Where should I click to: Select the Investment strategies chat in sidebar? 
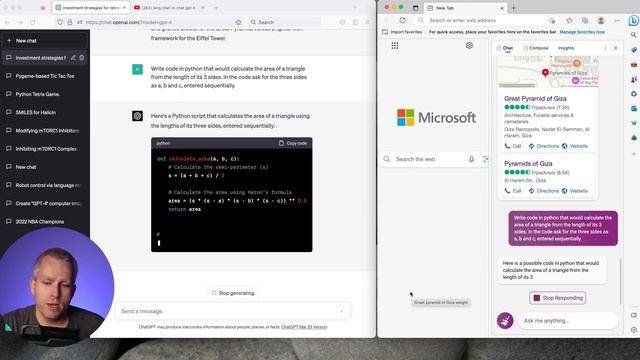45,58
